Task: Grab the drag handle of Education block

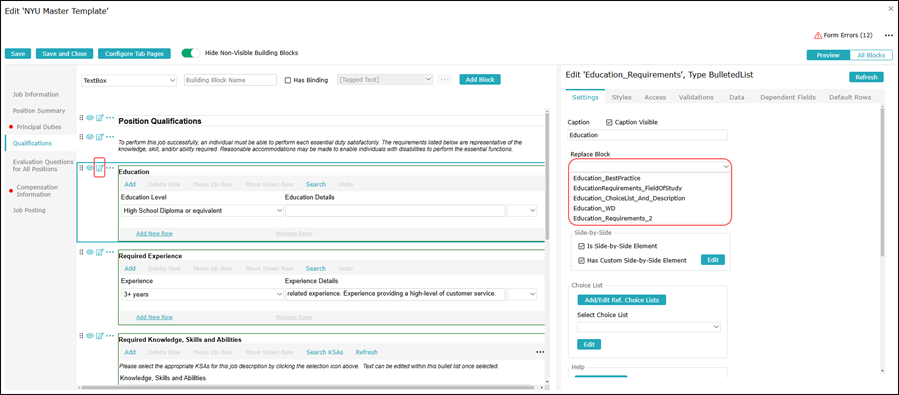Action: [81, 167]
